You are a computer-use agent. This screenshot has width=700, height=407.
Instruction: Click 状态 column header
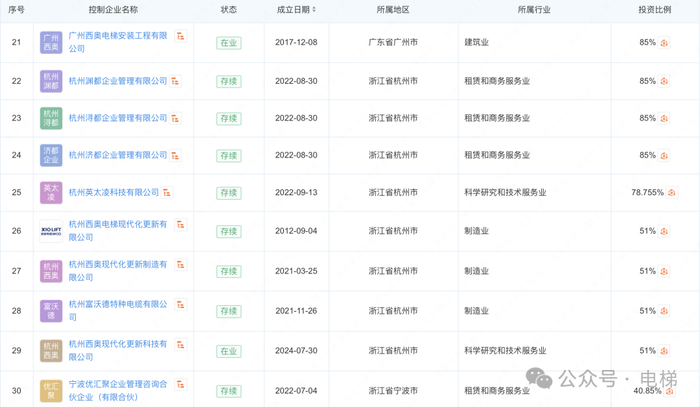pos(229,9)
